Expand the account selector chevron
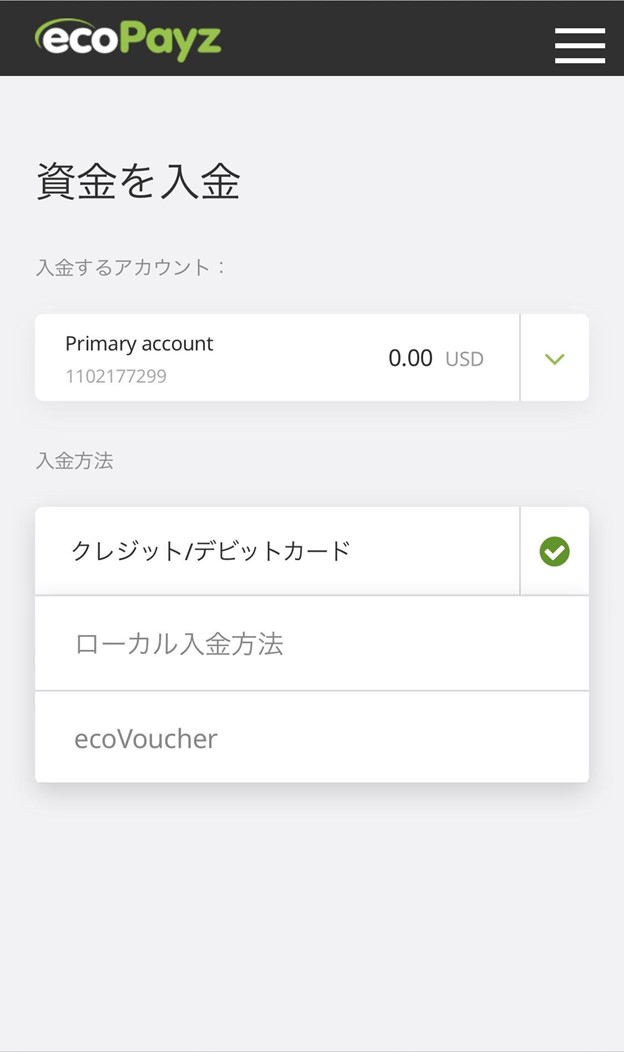The image size is (624, 1052). point(554,358)
